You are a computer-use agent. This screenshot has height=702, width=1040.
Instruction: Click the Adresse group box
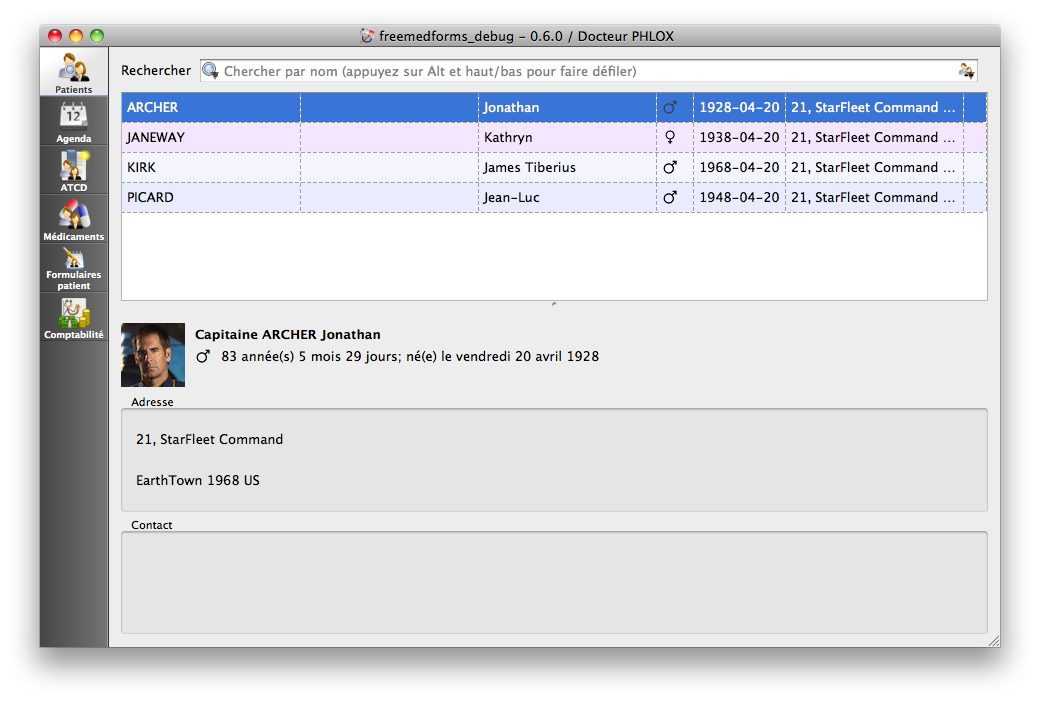(554, 459)
